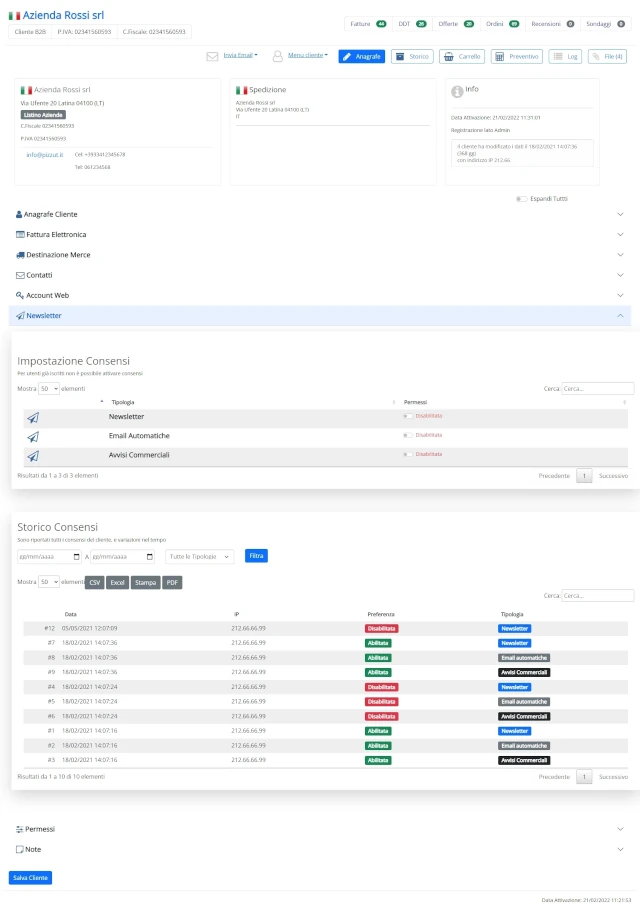Click the Filtra button

coord(256,556)
